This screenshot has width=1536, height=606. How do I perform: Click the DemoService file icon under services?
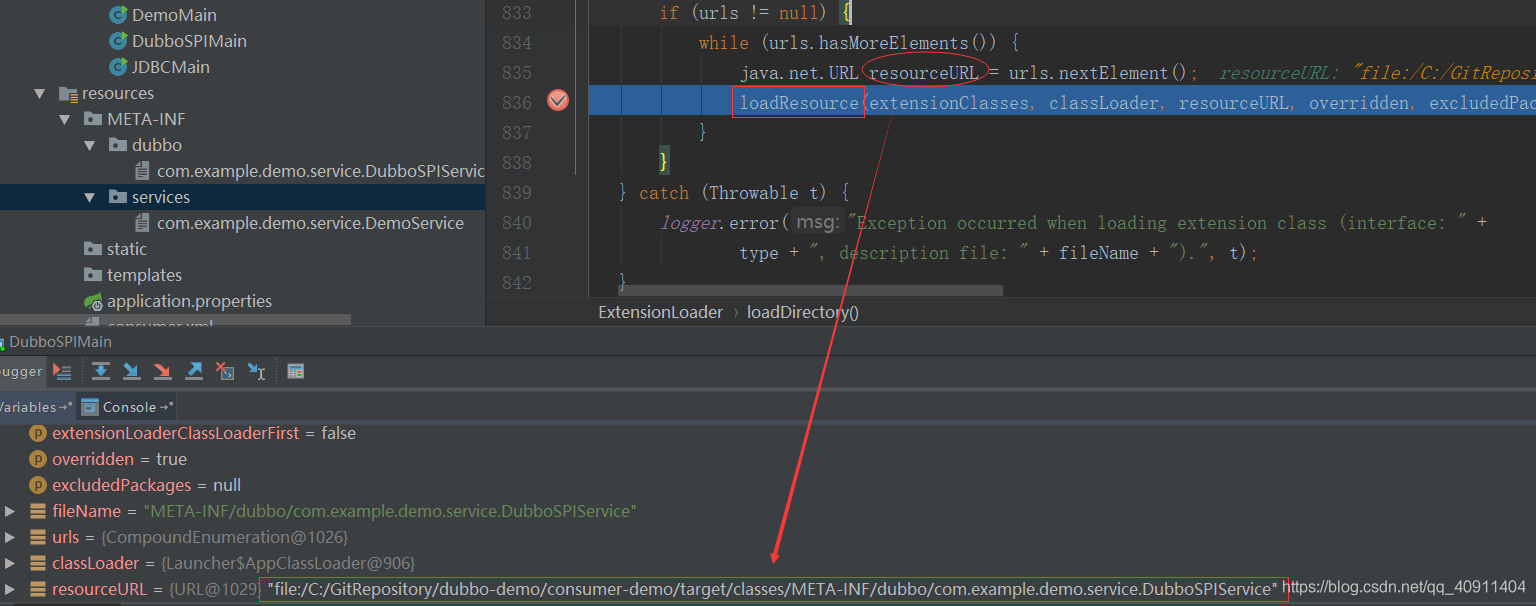142,223
